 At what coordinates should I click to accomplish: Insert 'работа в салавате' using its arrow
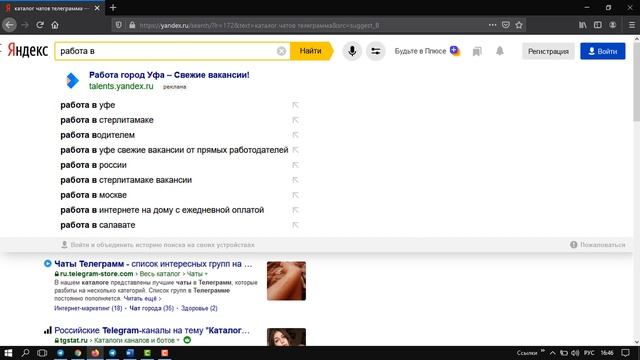[x=295, y=225]
